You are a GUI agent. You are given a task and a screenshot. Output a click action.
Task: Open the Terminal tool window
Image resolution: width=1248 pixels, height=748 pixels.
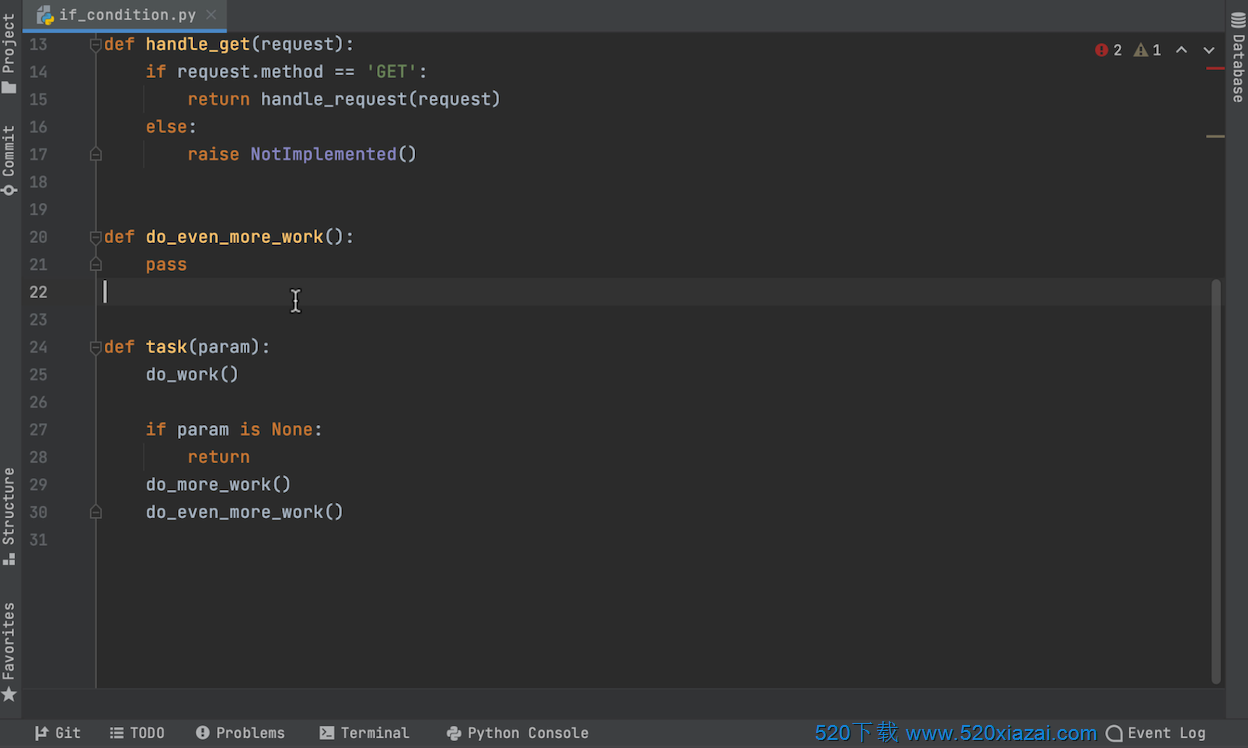coord(364,733)
